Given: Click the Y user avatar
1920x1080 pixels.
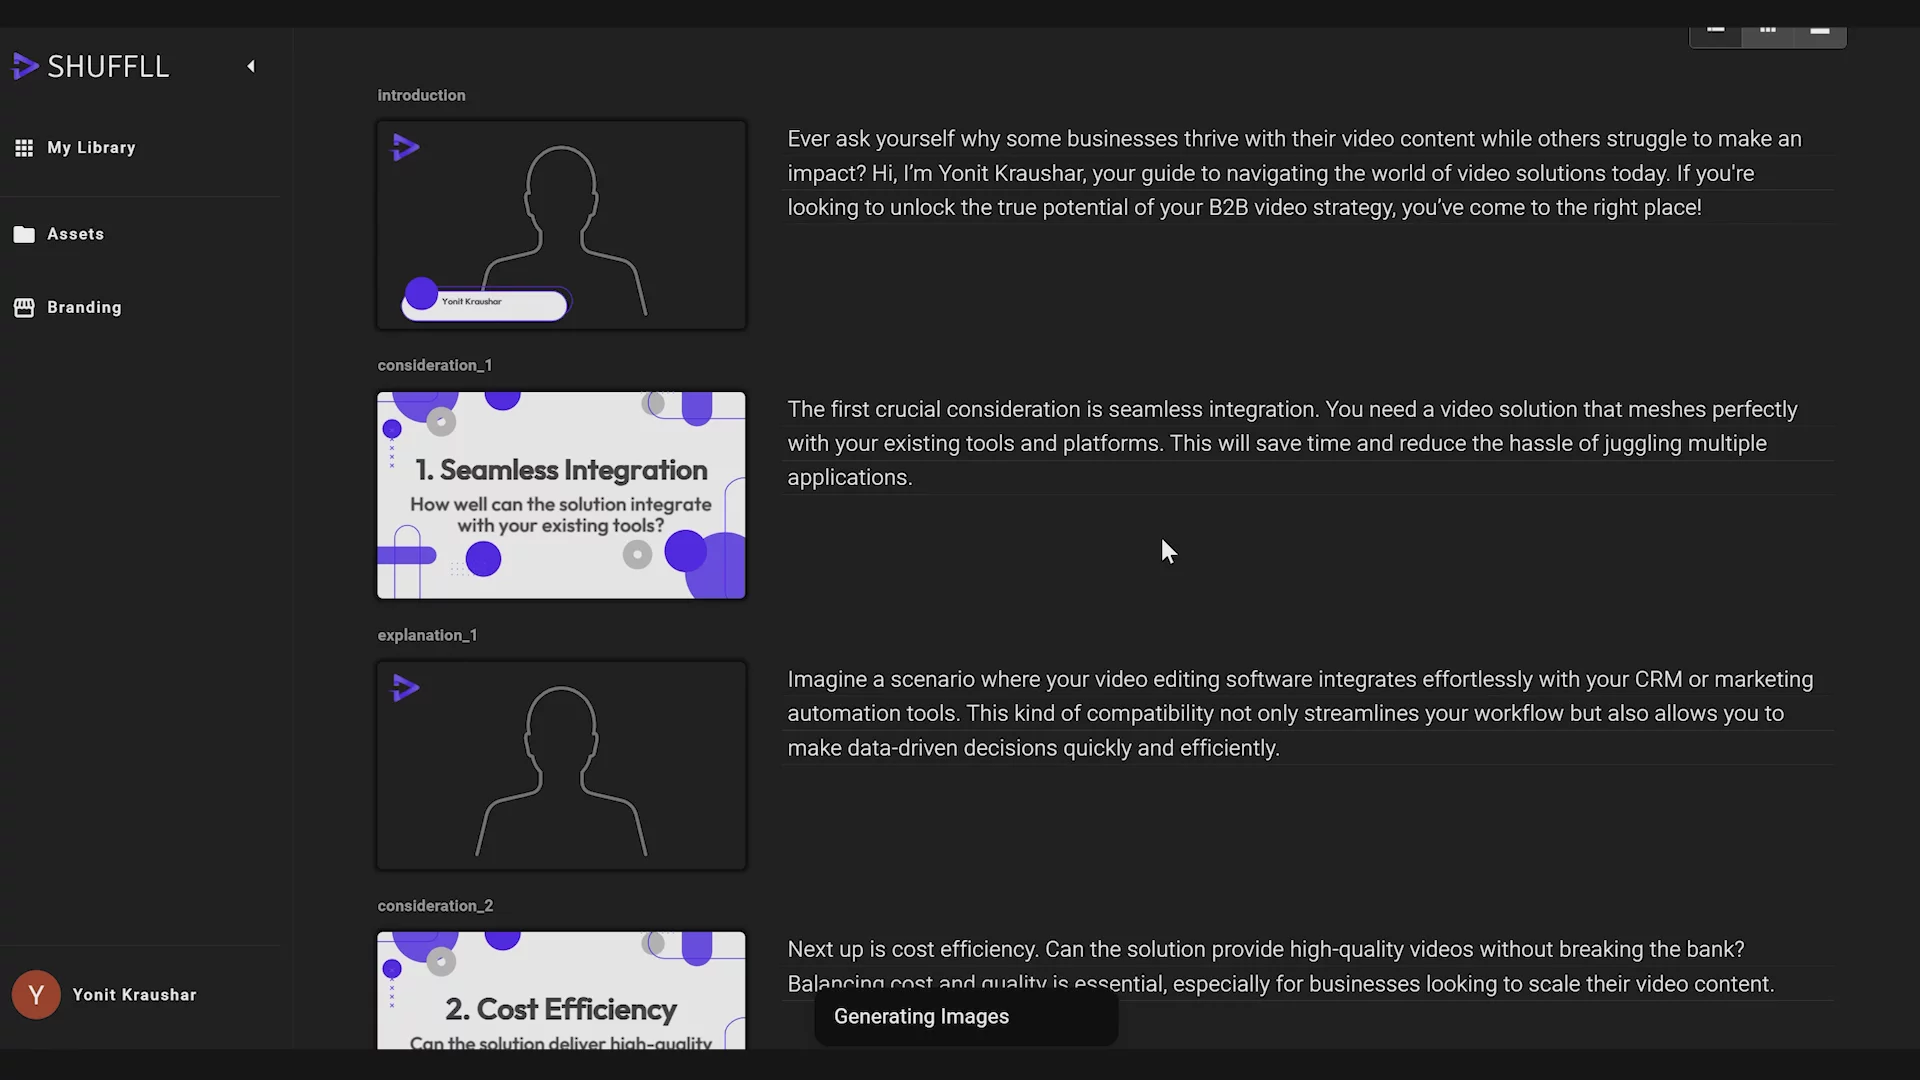Looking at the screenshot, I should pyautogui.click(x=36, y=994).
